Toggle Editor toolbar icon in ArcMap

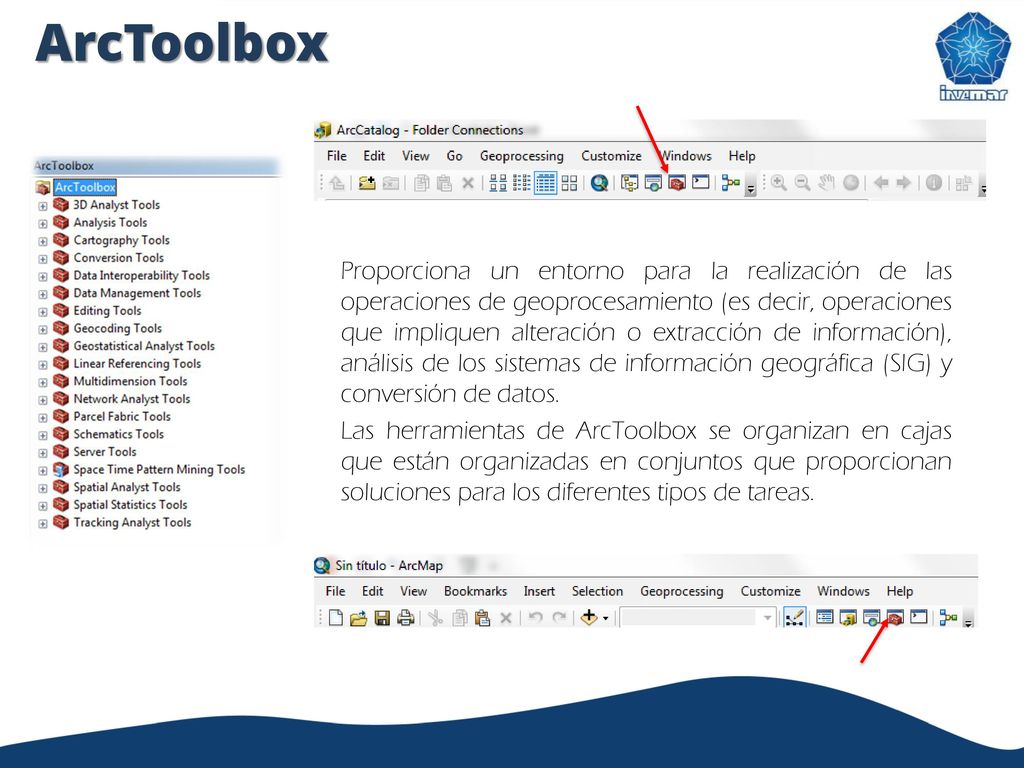[794, 617]
